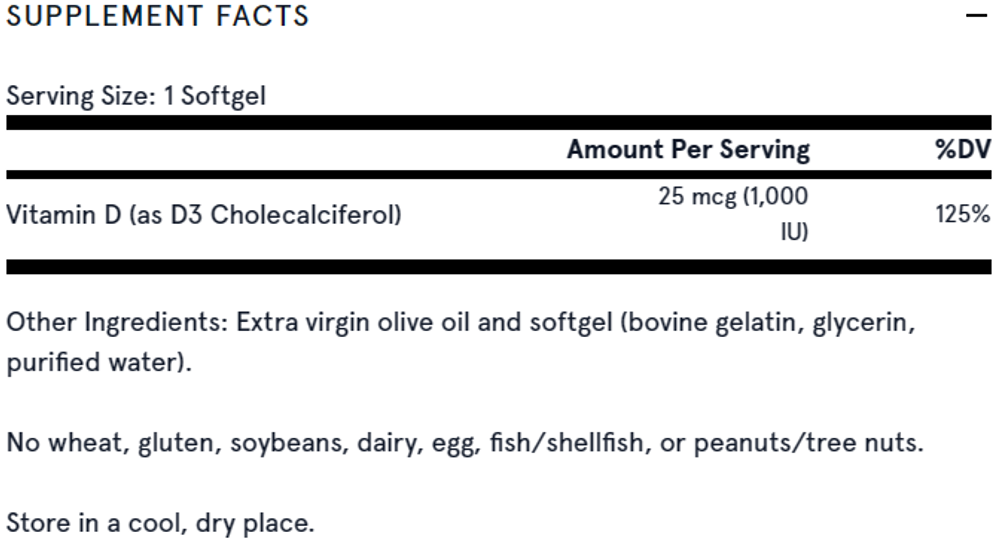1000x554 pixels.
Task: Click the Amount Per Serving column header
Action: click(688, 150)
